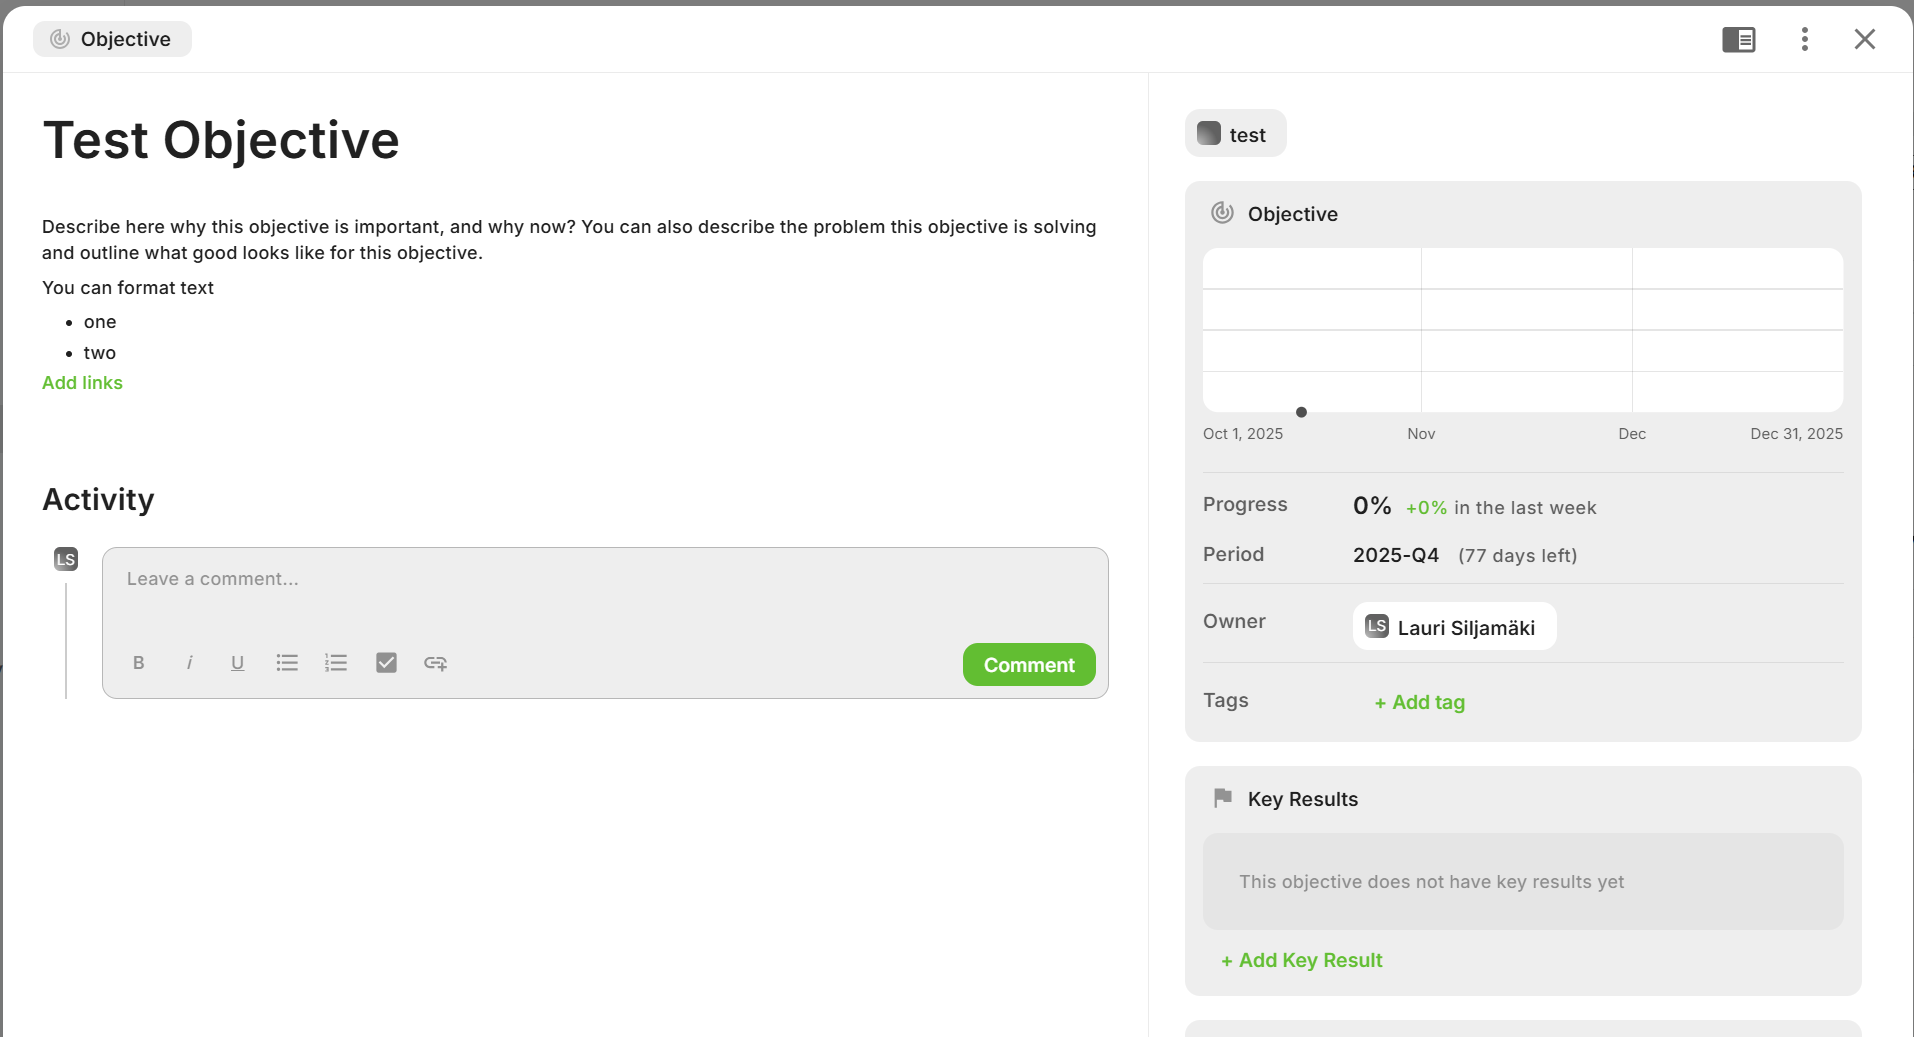Open the test team chip
Image resolution: width=1914 pixels, height=1037 pixels.
pos(1235,134)
